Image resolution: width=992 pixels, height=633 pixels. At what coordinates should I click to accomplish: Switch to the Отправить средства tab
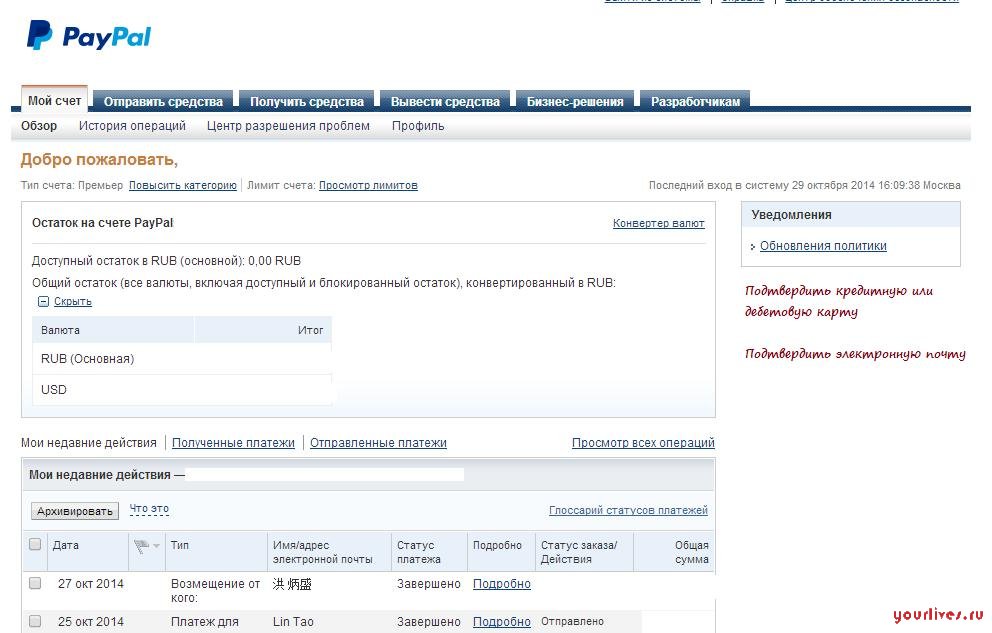click(163, 101)
